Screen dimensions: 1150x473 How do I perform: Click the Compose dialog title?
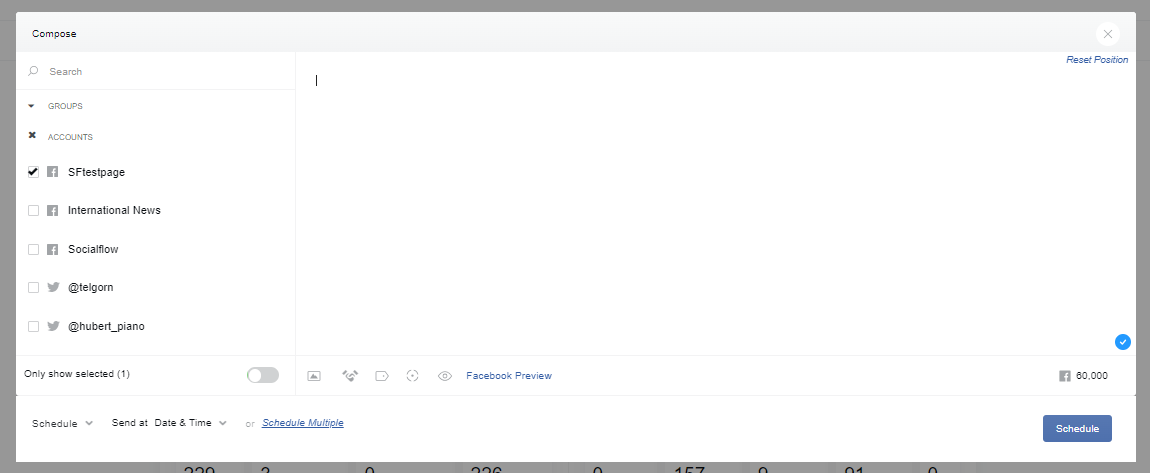(x=54, y=34)
